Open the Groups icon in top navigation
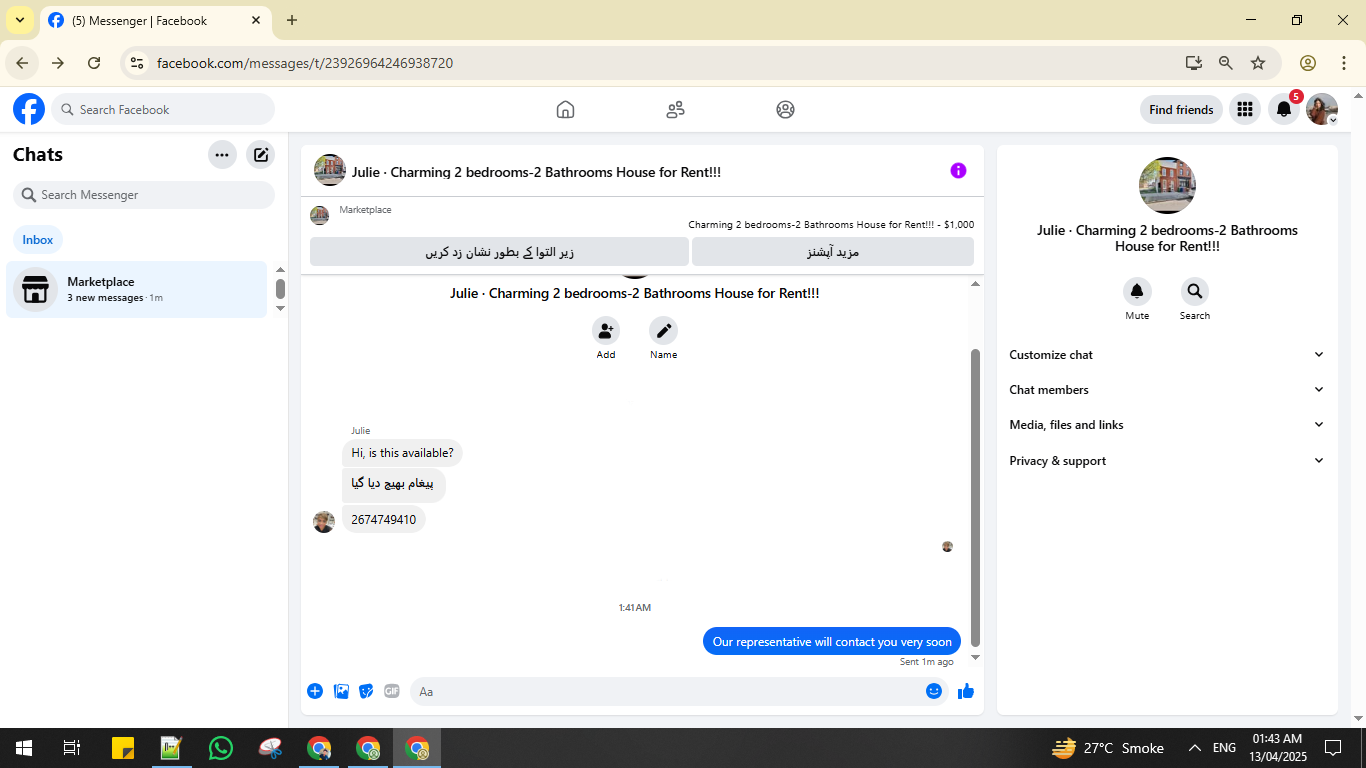1366x768 pixels. (785, 110)
